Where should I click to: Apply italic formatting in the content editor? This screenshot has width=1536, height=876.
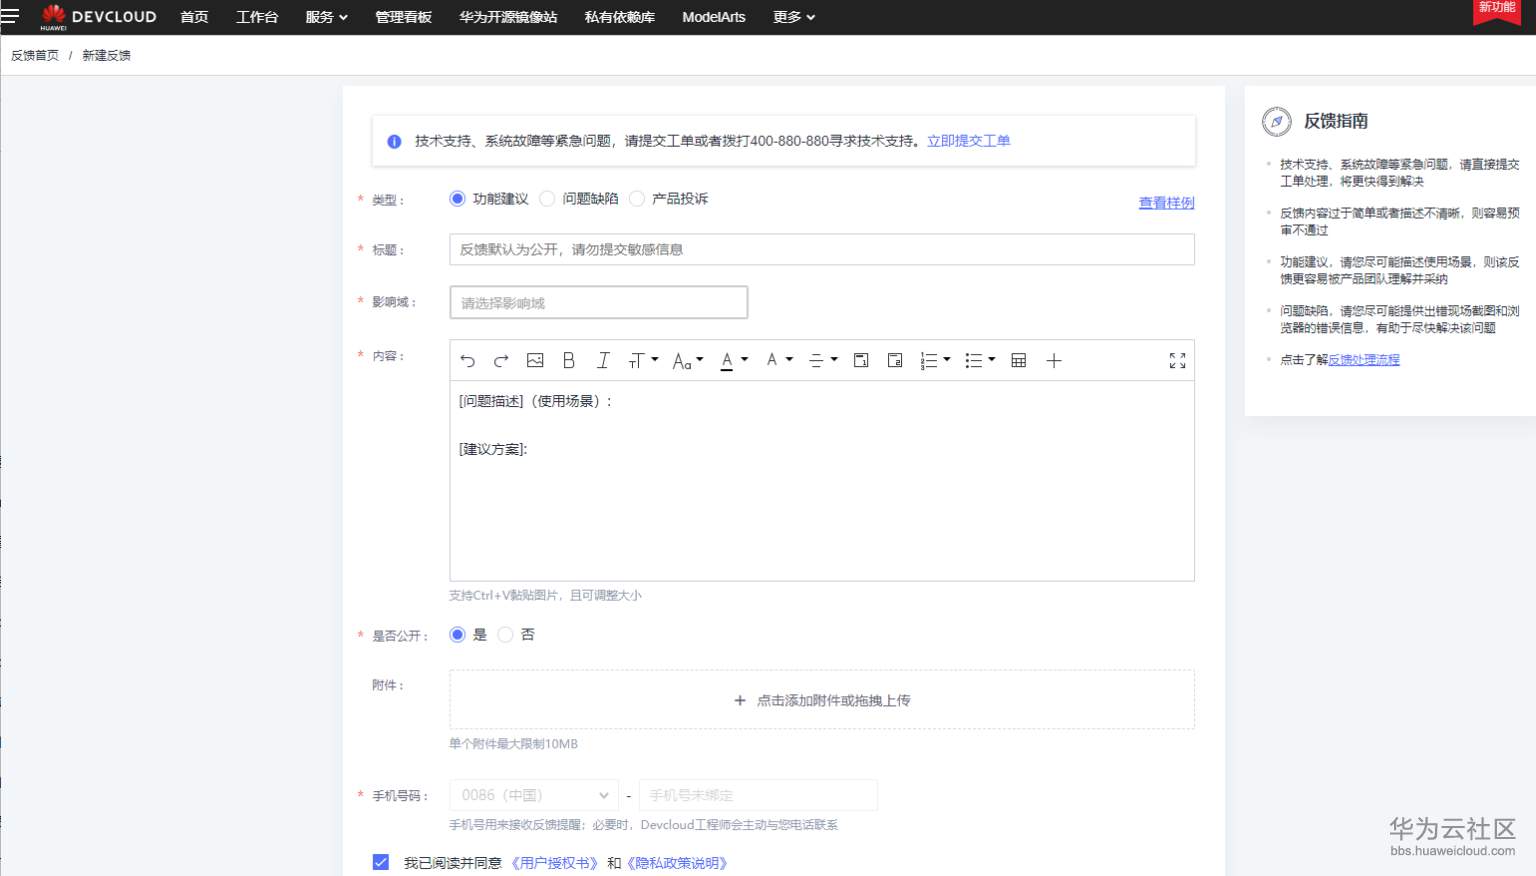pyautogui.click(x=603, y=360)
